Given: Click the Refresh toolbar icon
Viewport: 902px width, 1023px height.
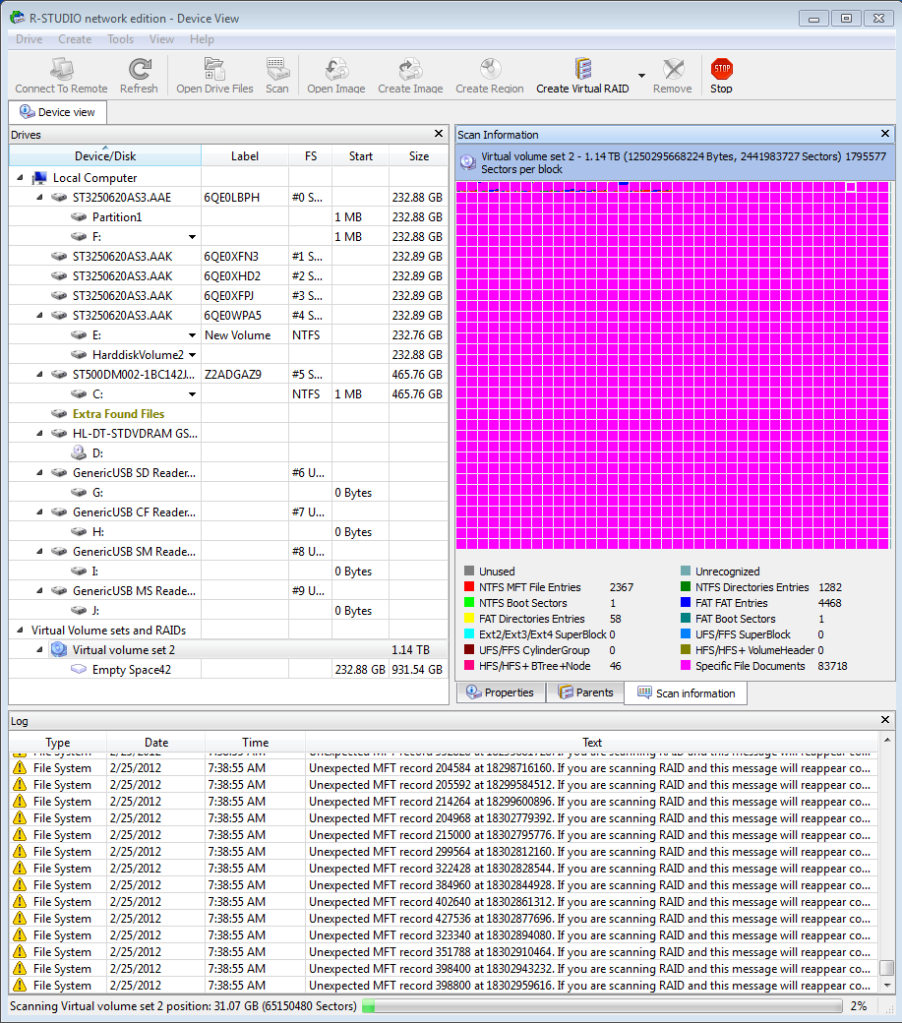Looking at the screenshot, I should [x=139, y=69].
